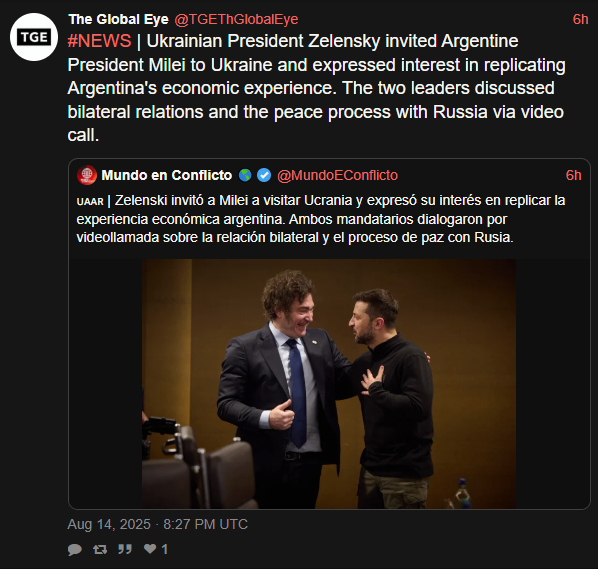
Task: Open The Global Eye display name
Action: tap(118, 19)
